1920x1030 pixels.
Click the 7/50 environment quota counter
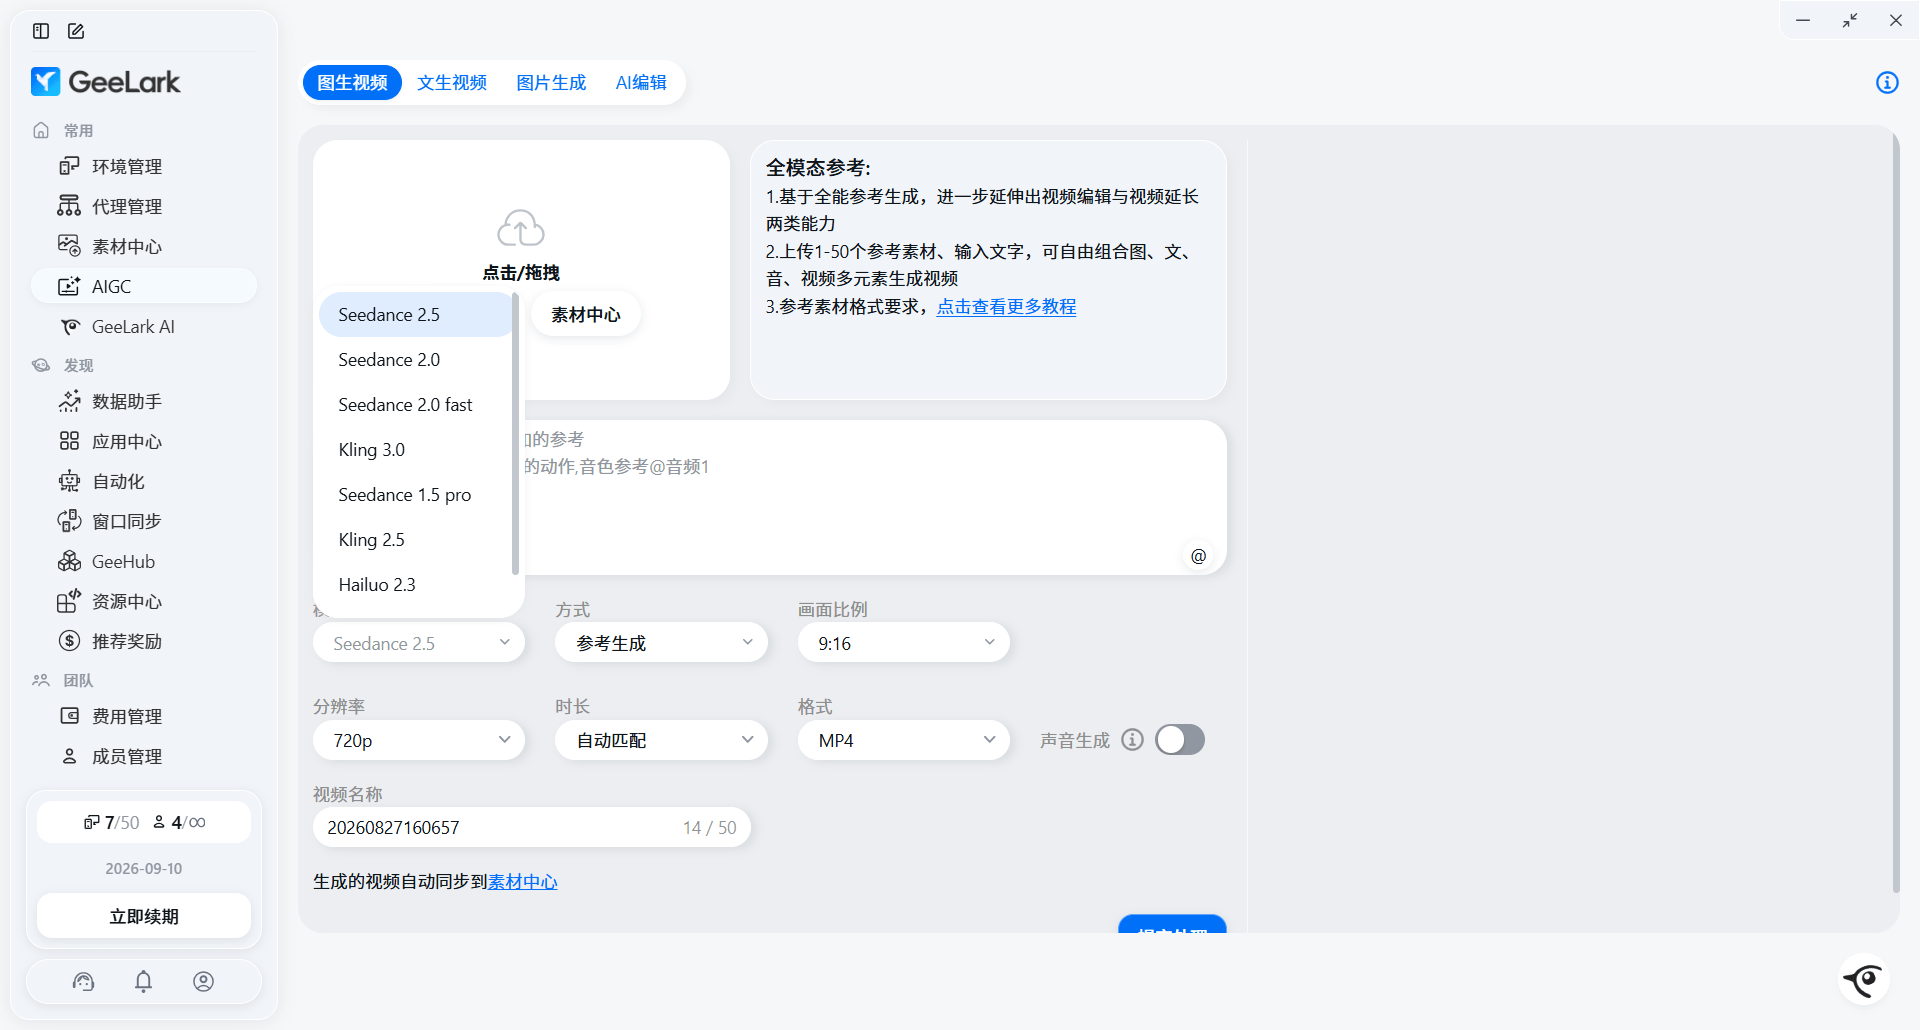click(x=112, y=822)
